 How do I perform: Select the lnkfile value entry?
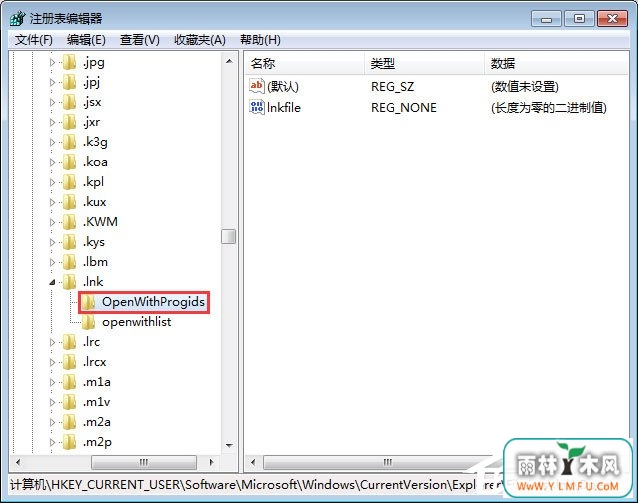284,107
